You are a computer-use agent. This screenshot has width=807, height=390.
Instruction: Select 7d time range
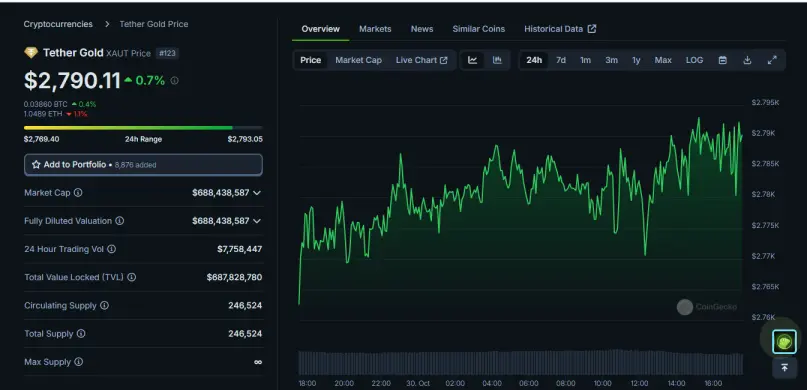[x=561, y=60]
